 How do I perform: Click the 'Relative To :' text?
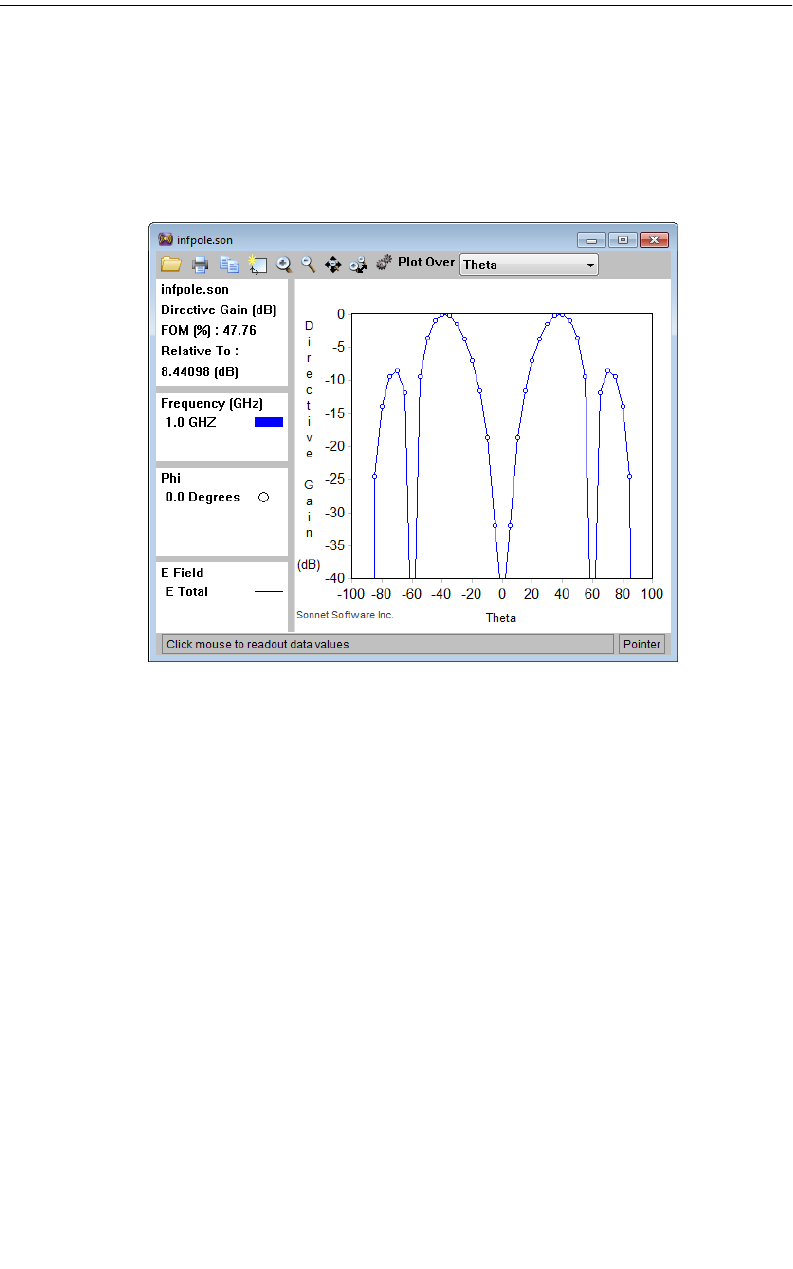(x=200, y=351)
